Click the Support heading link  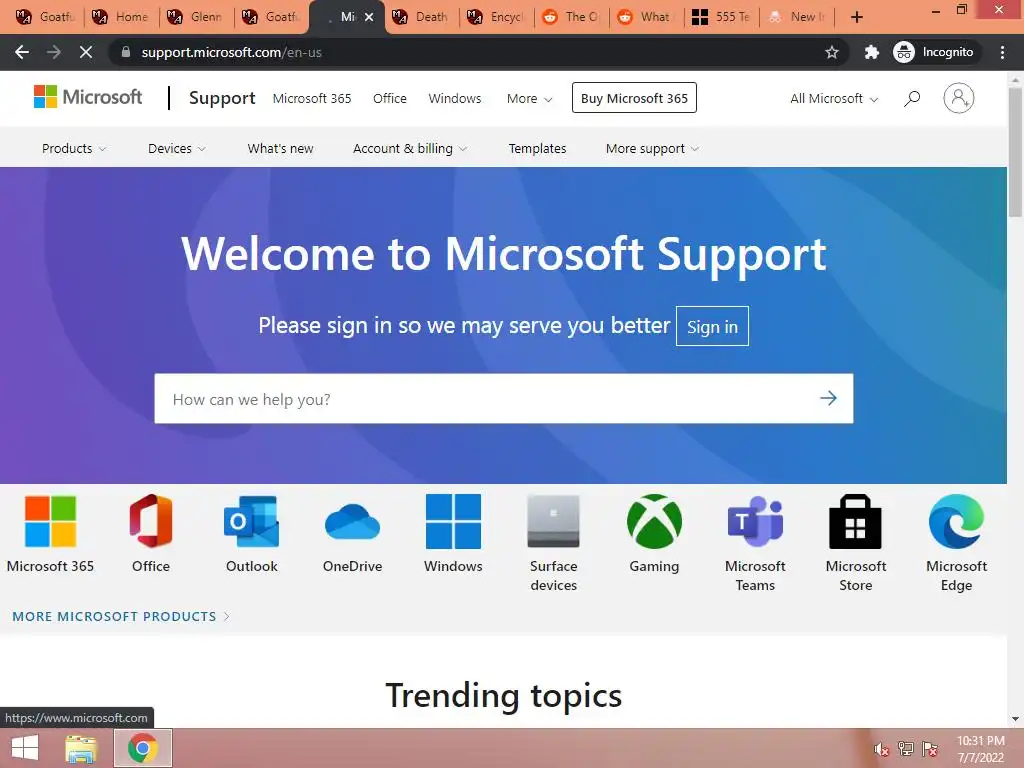(222, 98)
